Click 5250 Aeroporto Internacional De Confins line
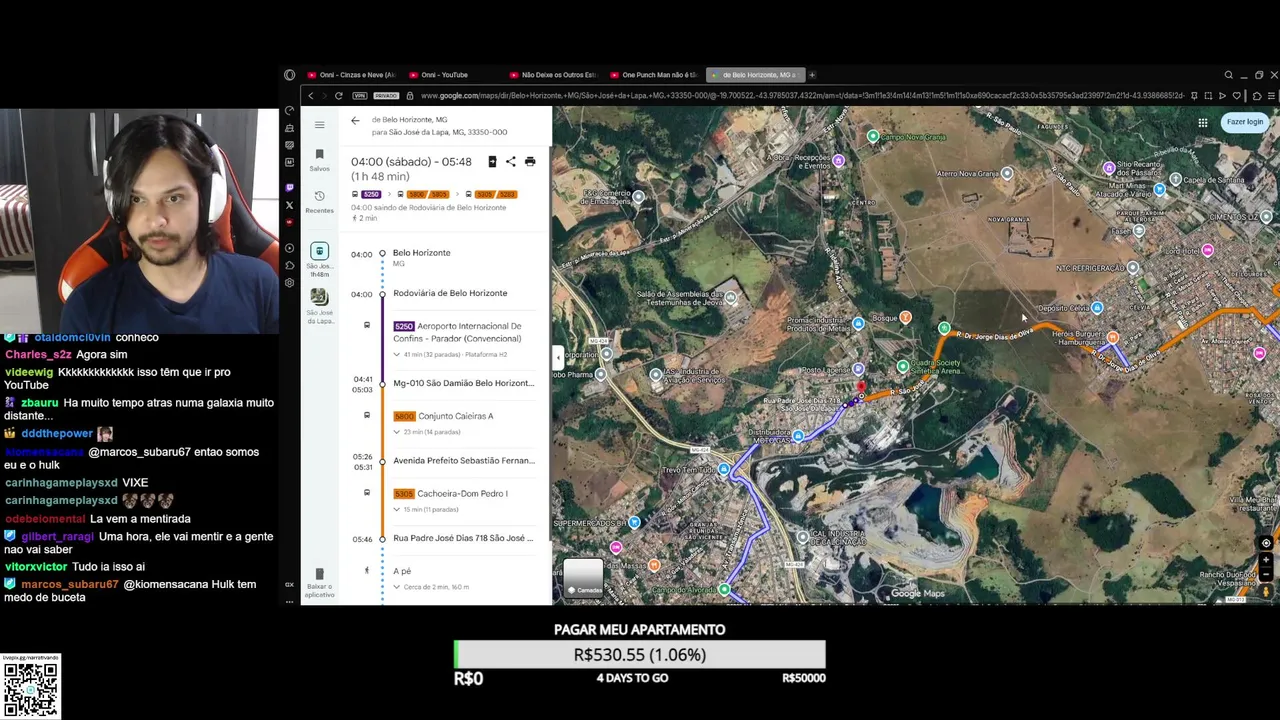Screen dimensions: 1280x720 click(456, 332)
